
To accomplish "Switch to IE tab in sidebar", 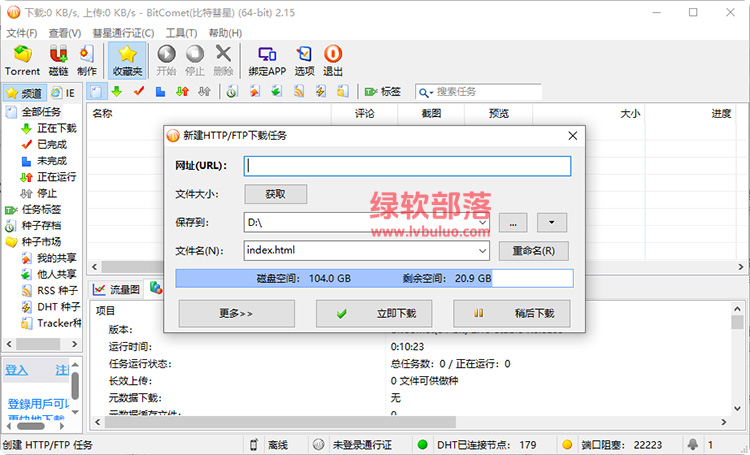I will click(x=64, y=92).
